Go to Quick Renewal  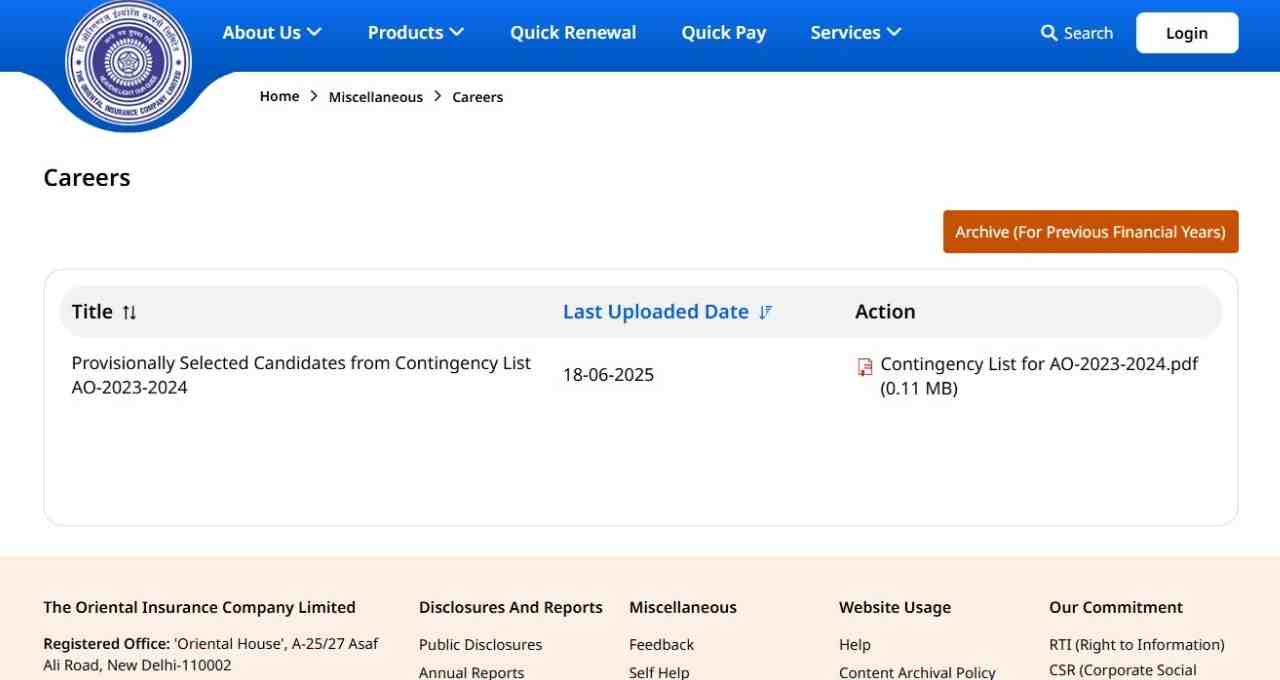click(x=573, y=32)
